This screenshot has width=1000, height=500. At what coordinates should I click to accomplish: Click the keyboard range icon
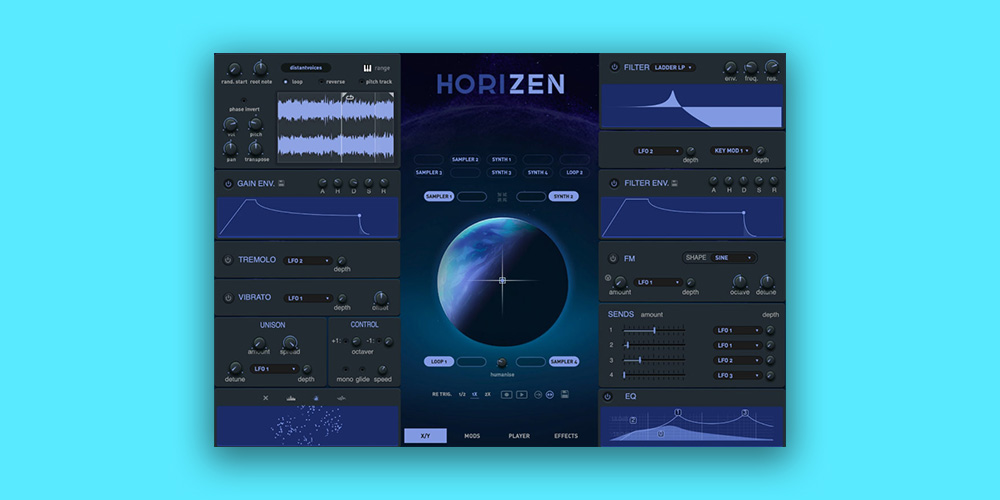pyautogui.click(x=367, y=68)
